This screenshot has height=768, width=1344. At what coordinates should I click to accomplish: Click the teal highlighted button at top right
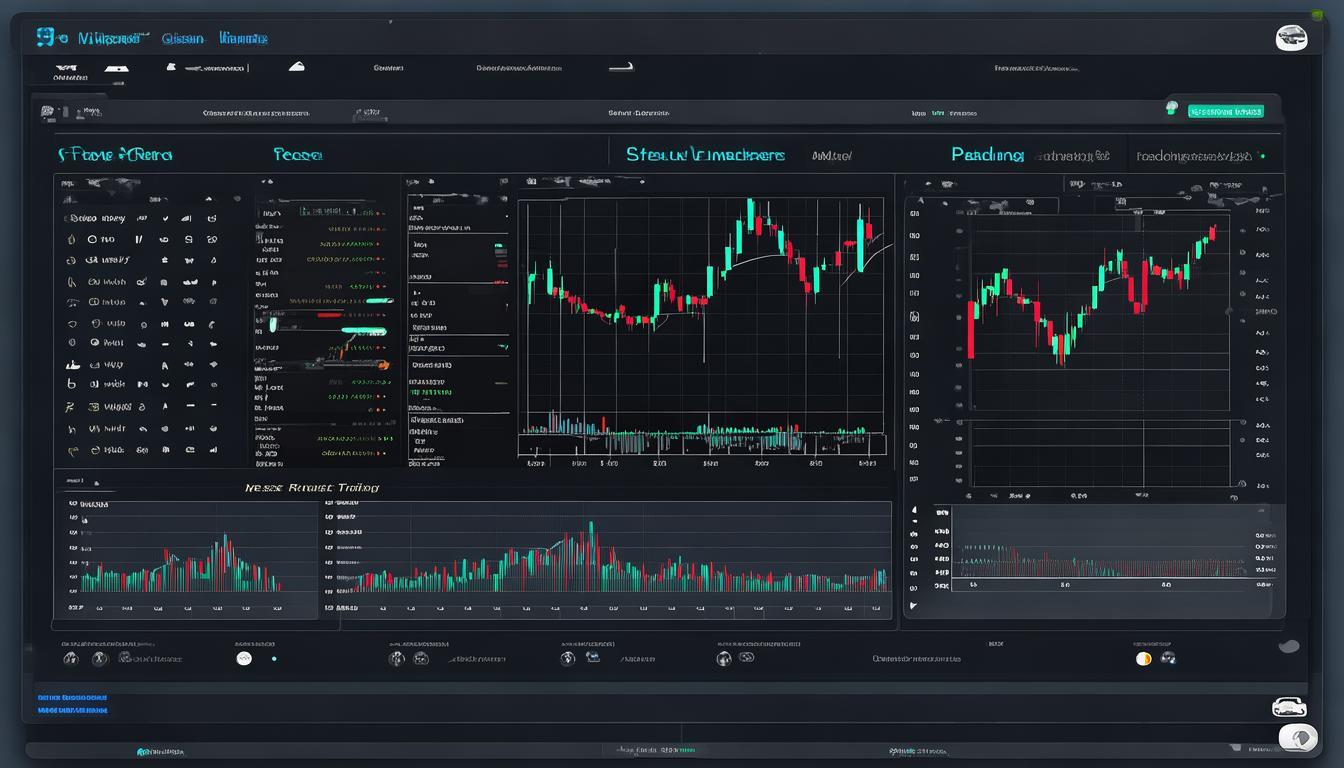(x=1227, y=111)
